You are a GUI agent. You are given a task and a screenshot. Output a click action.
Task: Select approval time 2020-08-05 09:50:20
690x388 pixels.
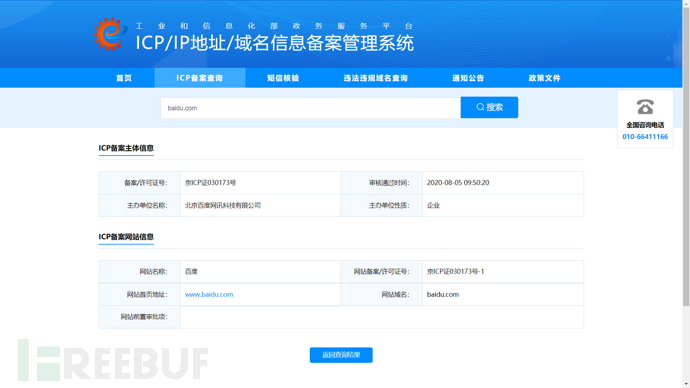pyautogui.click(x=458, y=183)
